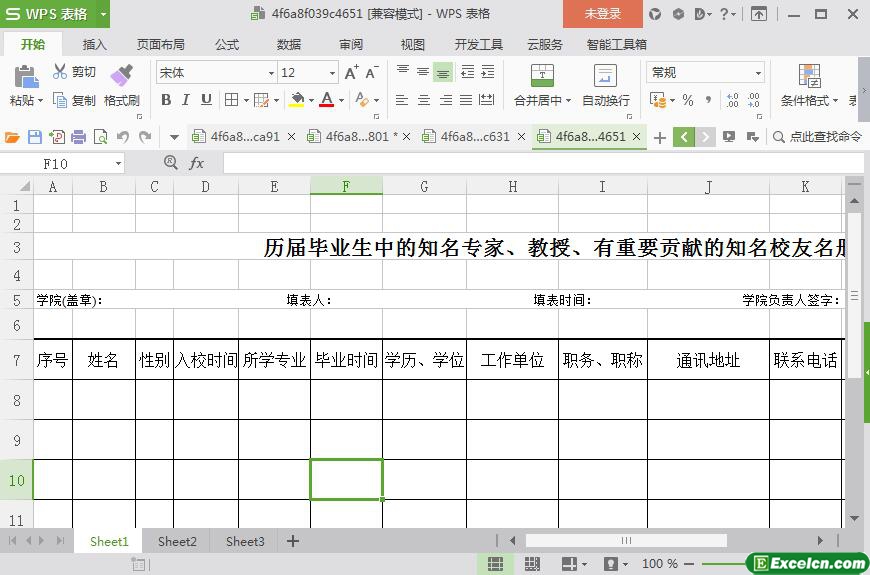Click the currency format icon

click(x=658, y=100)
